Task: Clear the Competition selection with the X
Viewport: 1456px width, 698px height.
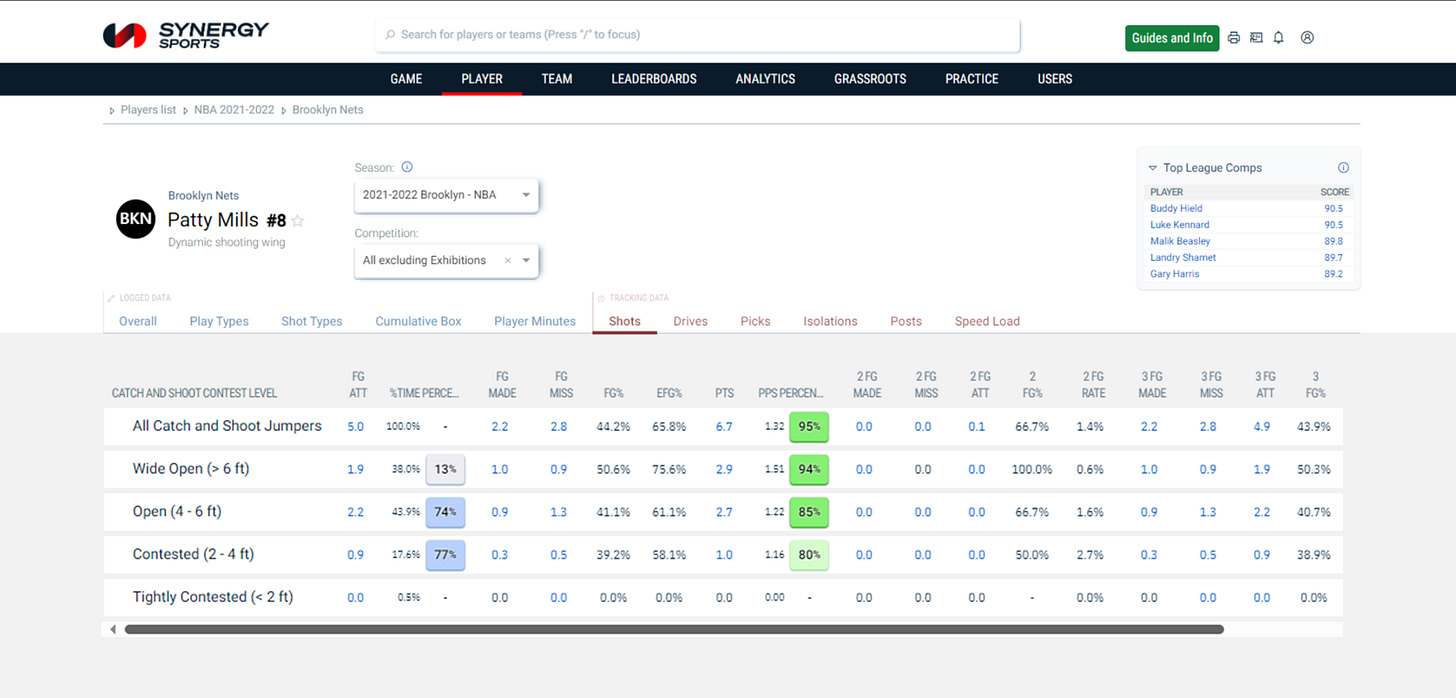Action: click(507, 260)
